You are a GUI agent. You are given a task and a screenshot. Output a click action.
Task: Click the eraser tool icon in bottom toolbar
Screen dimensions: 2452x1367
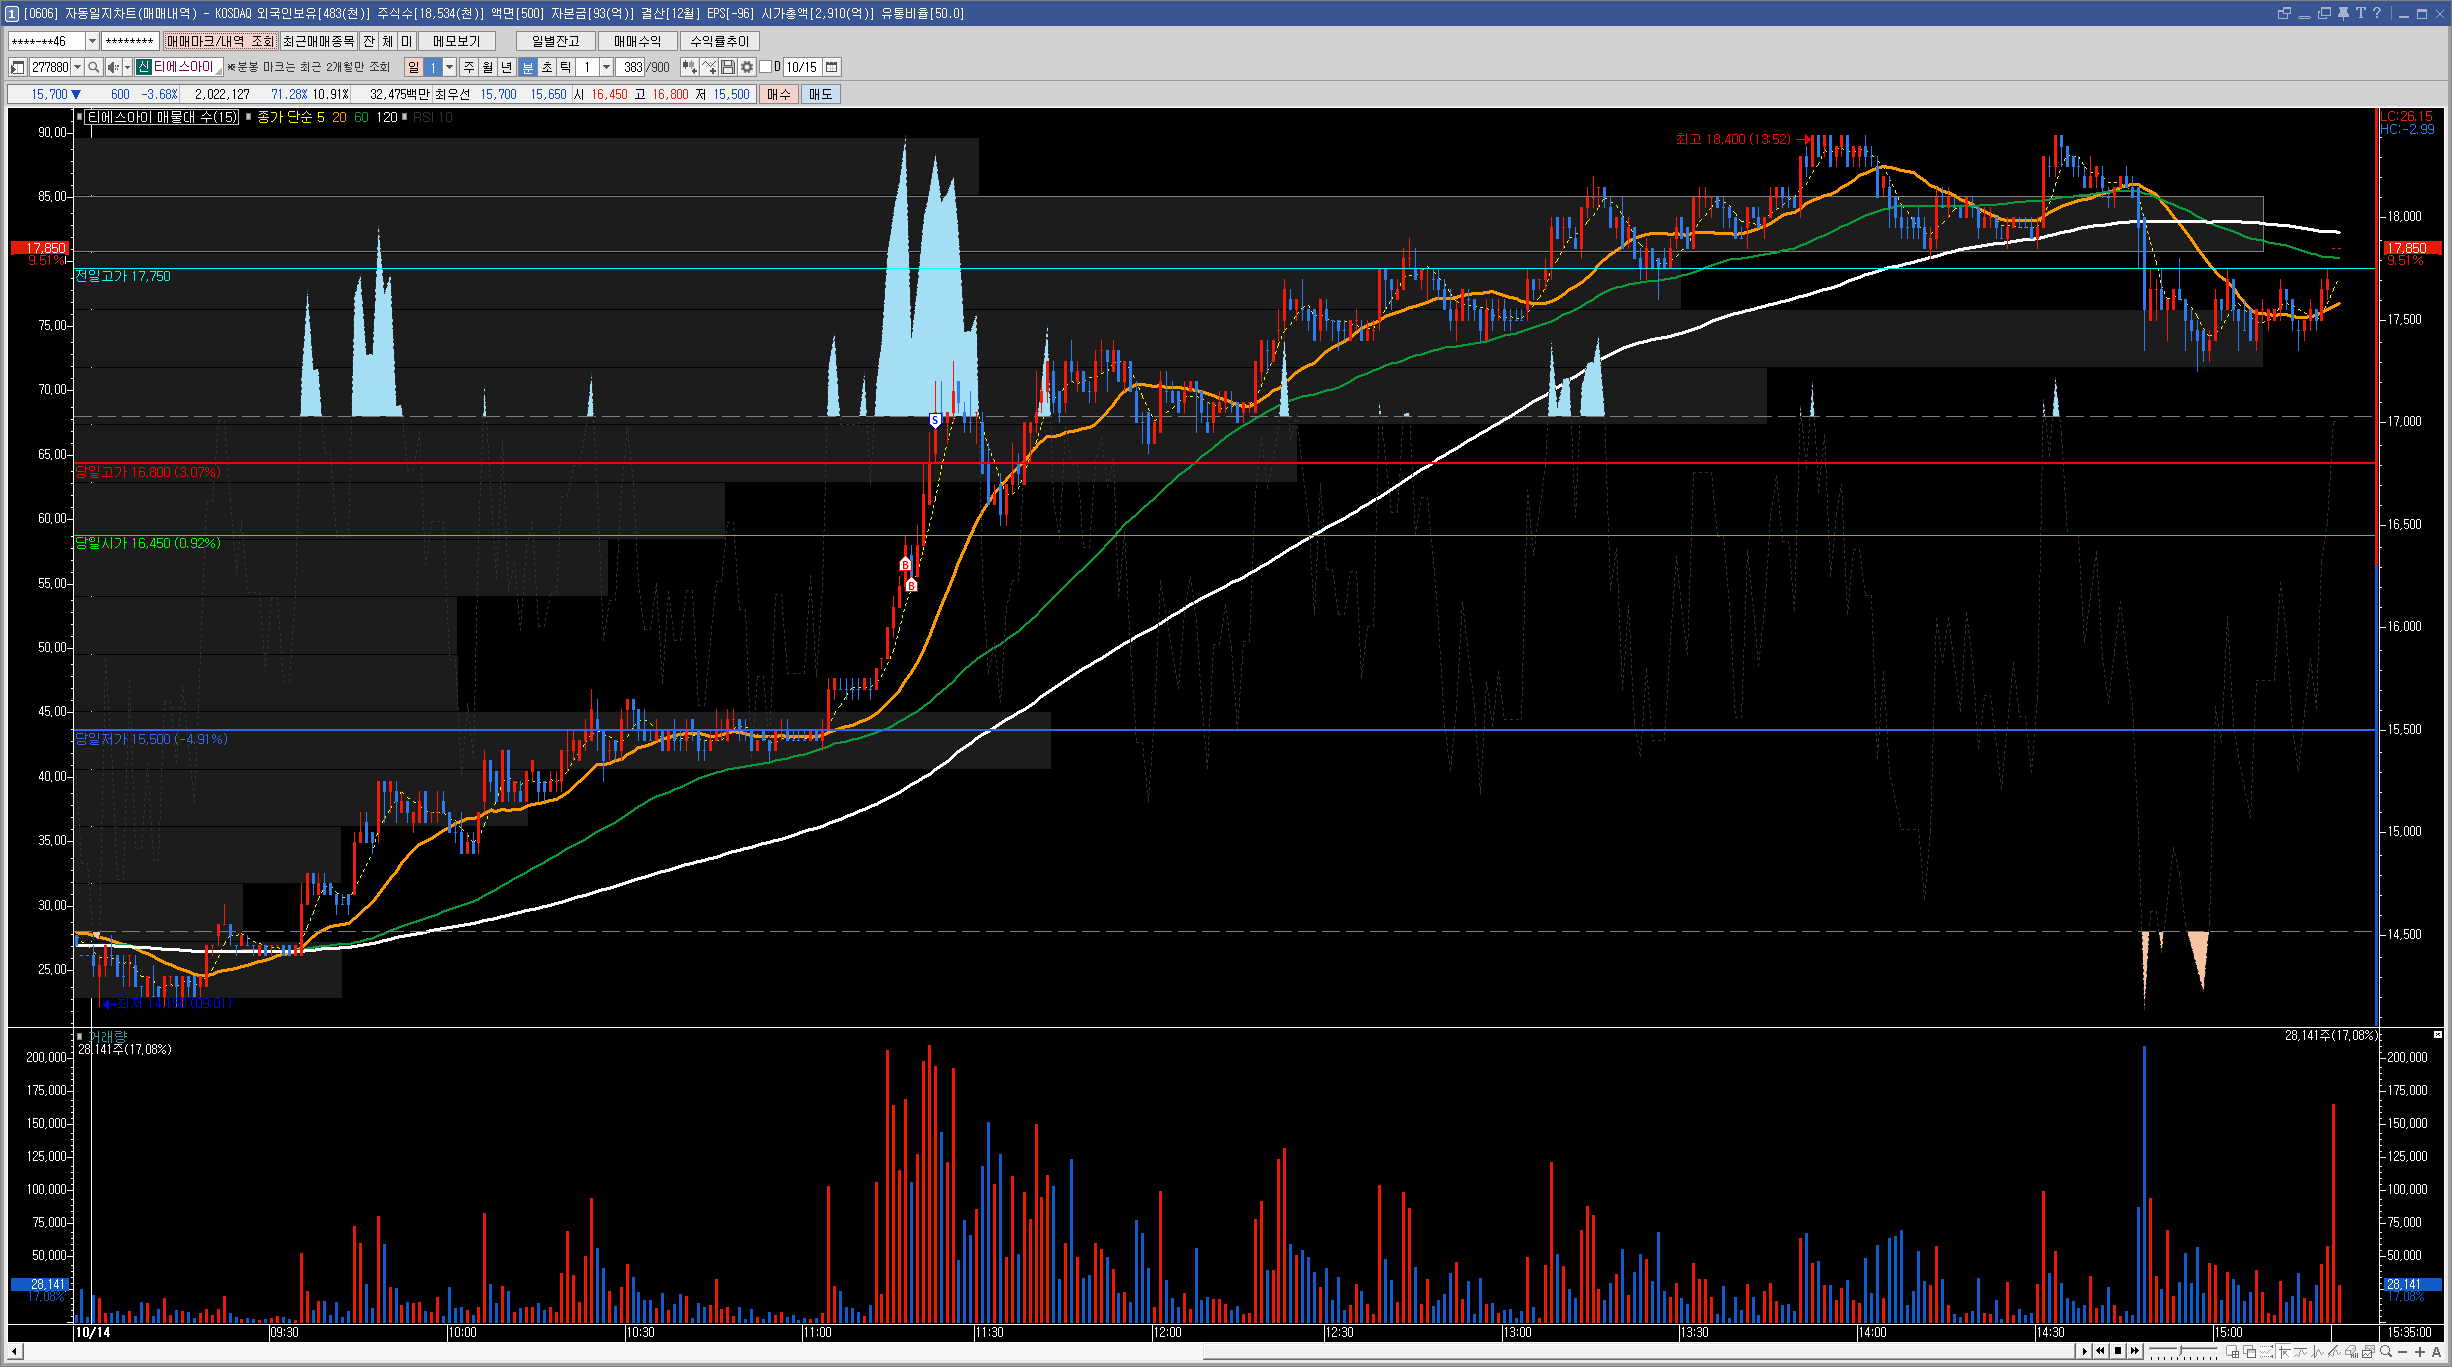[x=2350, y=1352]
